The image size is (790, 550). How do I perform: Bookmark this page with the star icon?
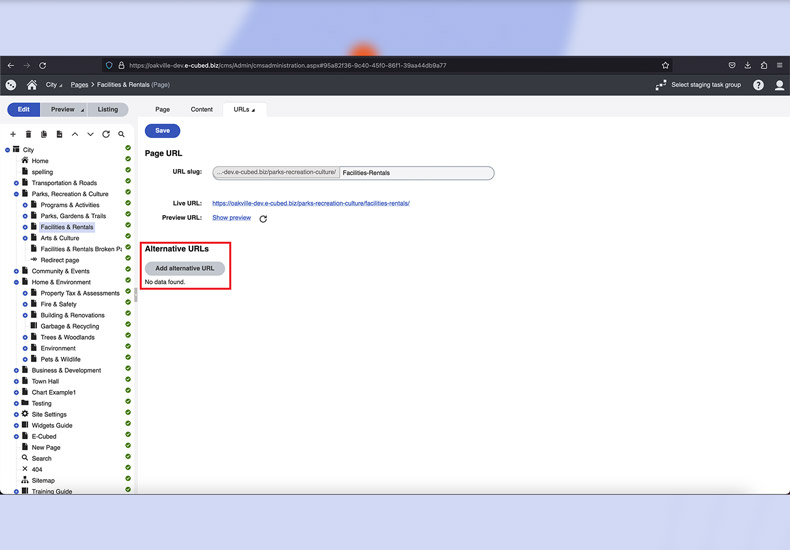click(x=665, y=65)
